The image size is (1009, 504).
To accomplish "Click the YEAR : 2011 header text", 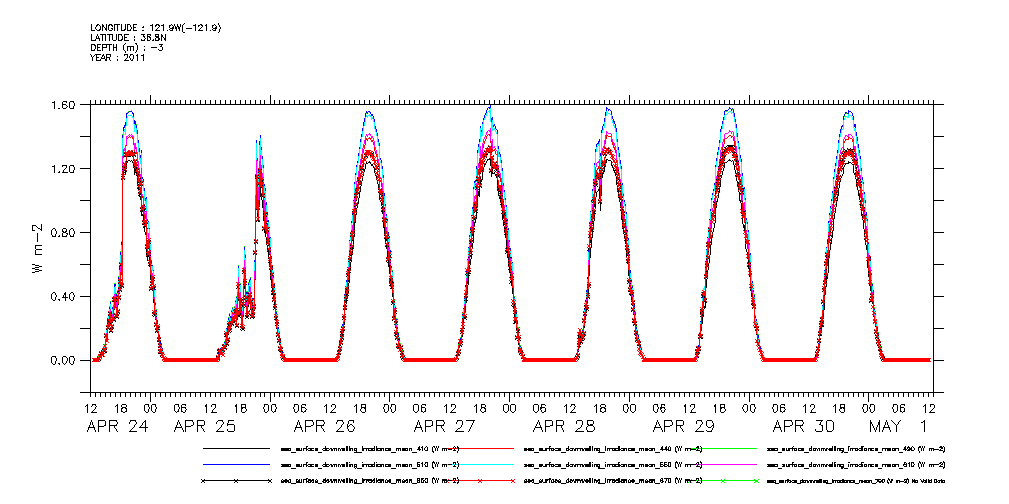I will [118, 58].
